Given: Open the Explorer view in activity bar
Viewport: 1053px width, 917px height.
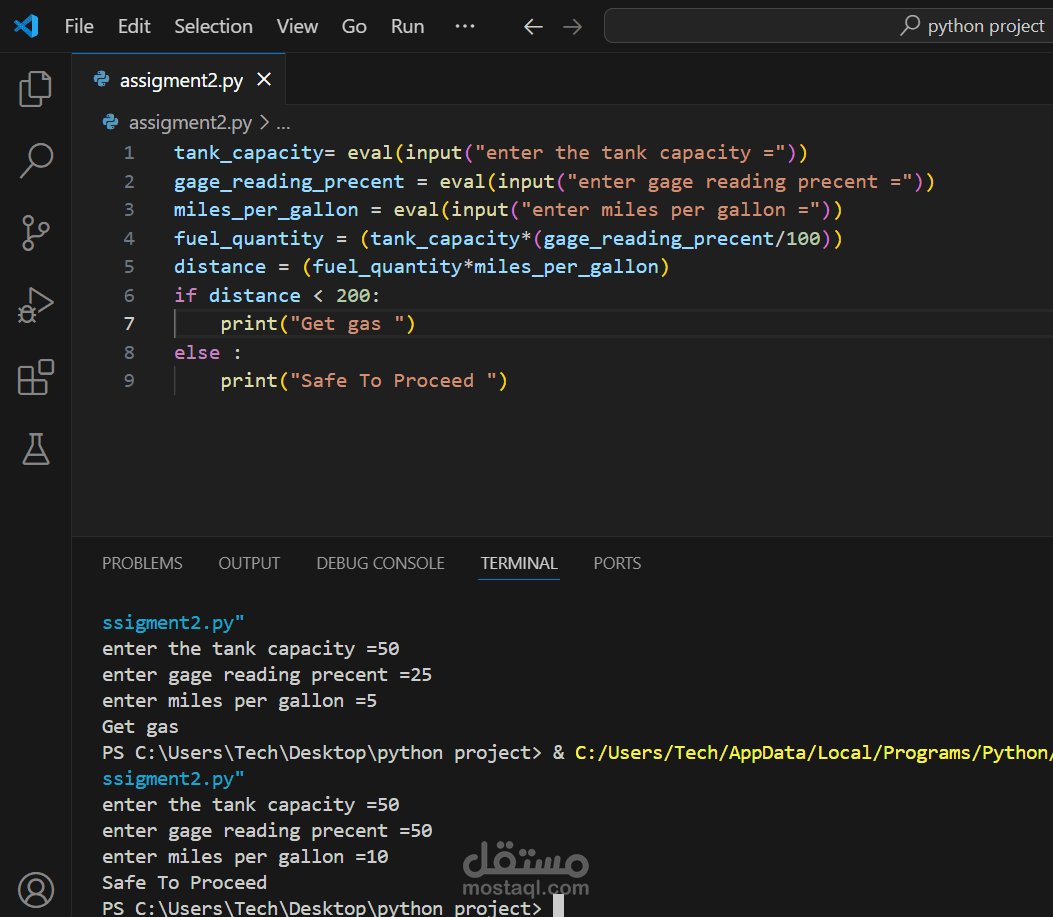Looking at the screenshot, I should click(x=36, y=89).
